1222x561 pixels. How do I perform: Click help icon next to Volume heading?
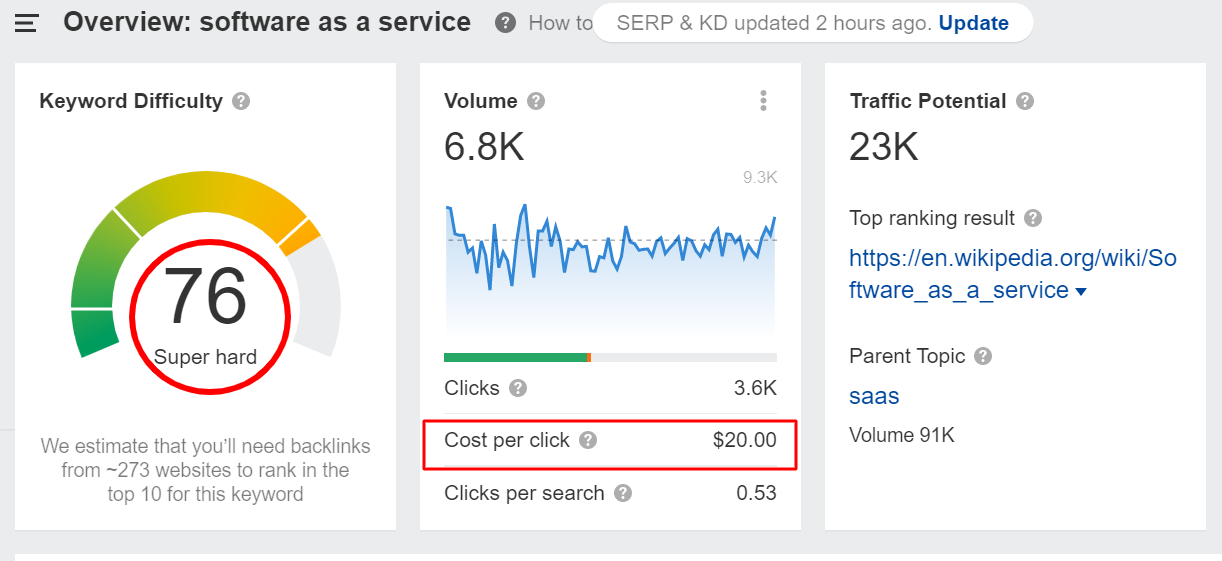tap(536, 101)
